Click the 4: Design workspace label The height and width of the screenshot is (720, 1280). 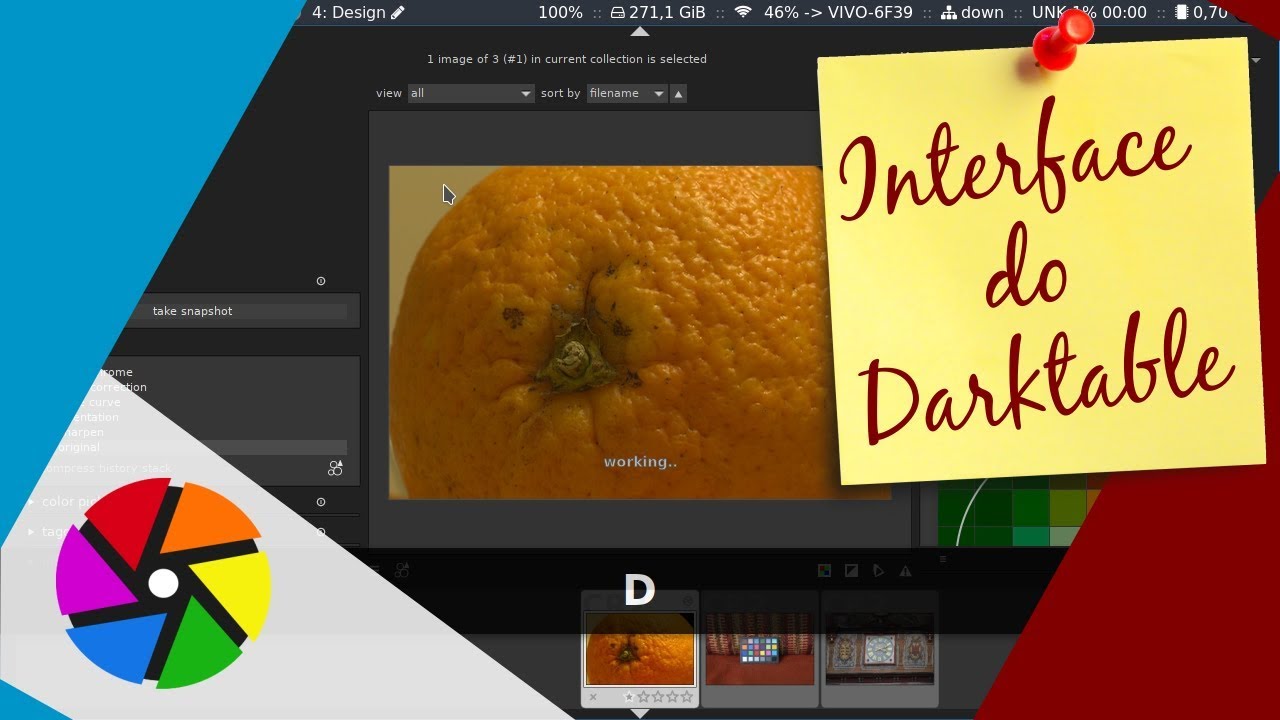[x=358, y=12]
